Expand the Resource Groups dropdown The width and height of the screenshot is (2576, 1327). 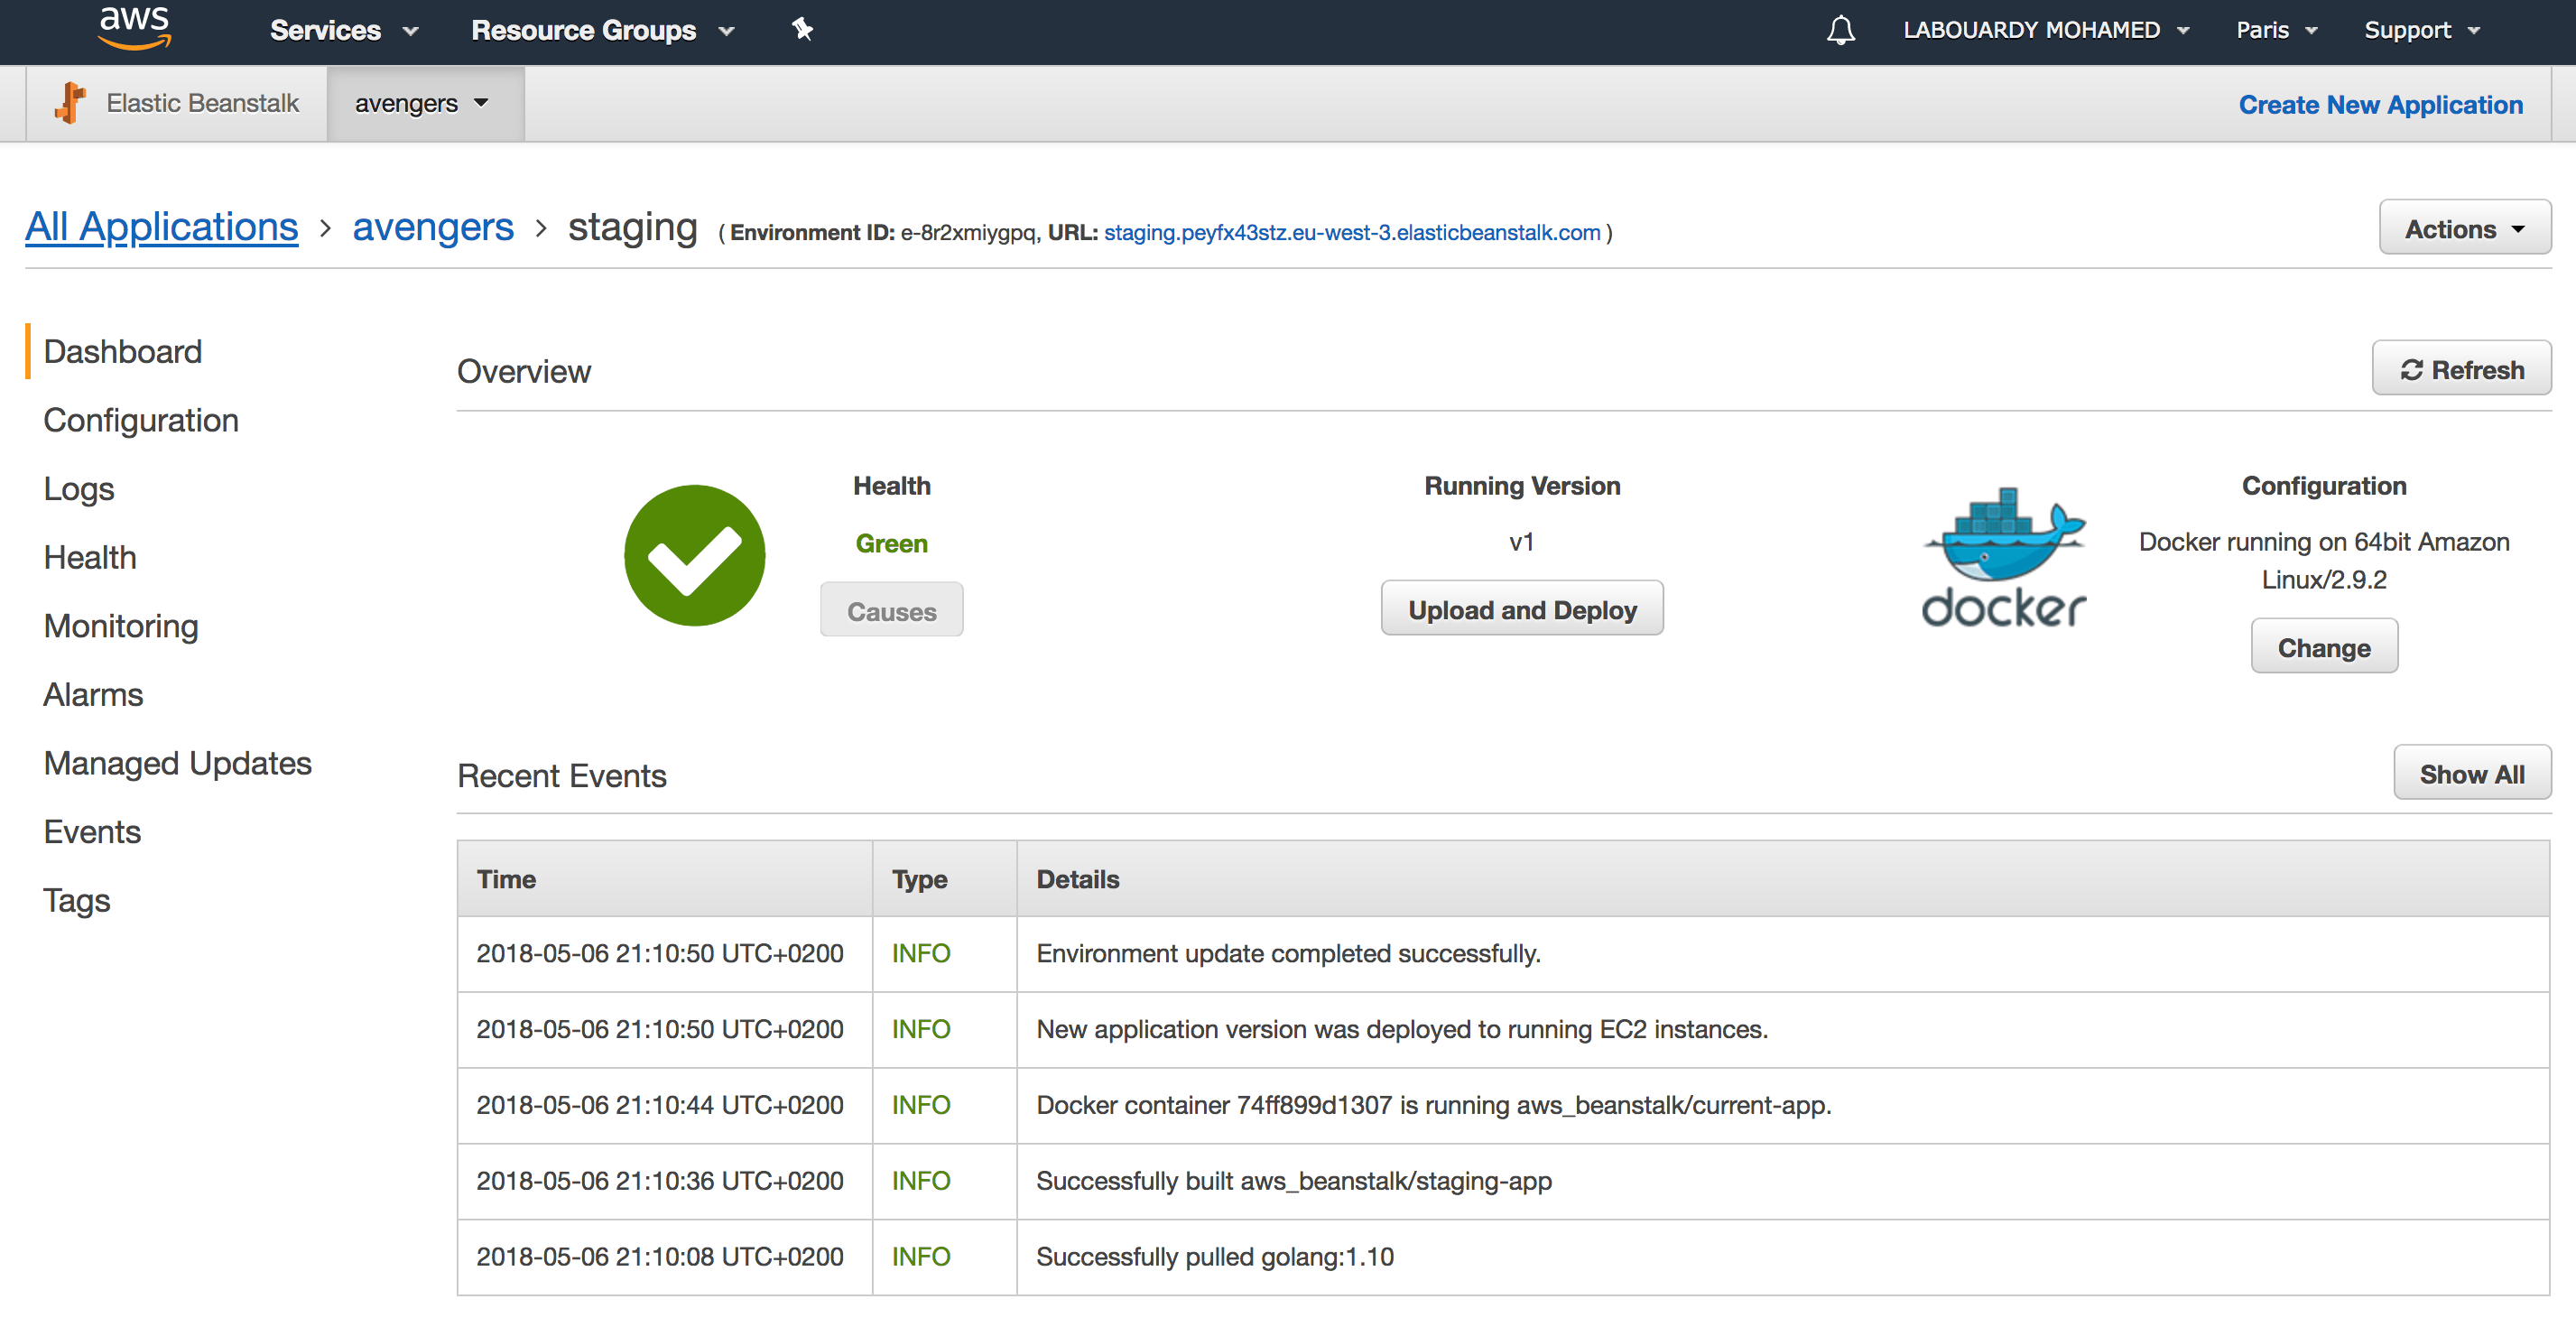pos(602,30)
